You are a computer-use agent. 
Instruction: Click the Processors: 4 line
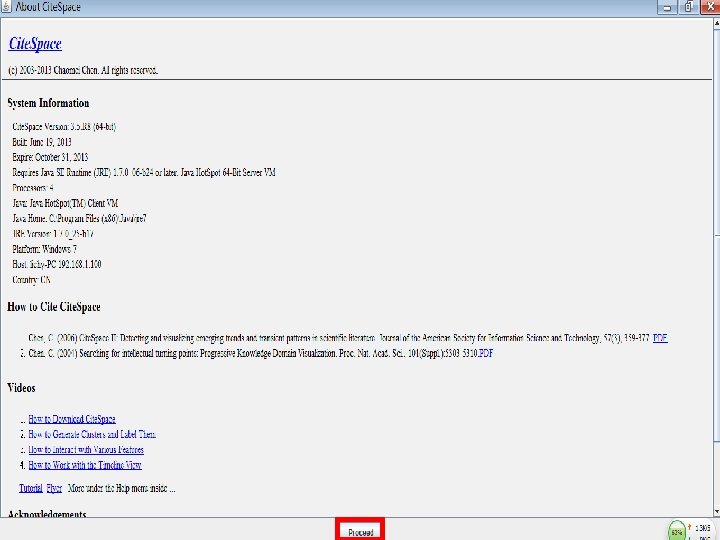coord(33,188)
